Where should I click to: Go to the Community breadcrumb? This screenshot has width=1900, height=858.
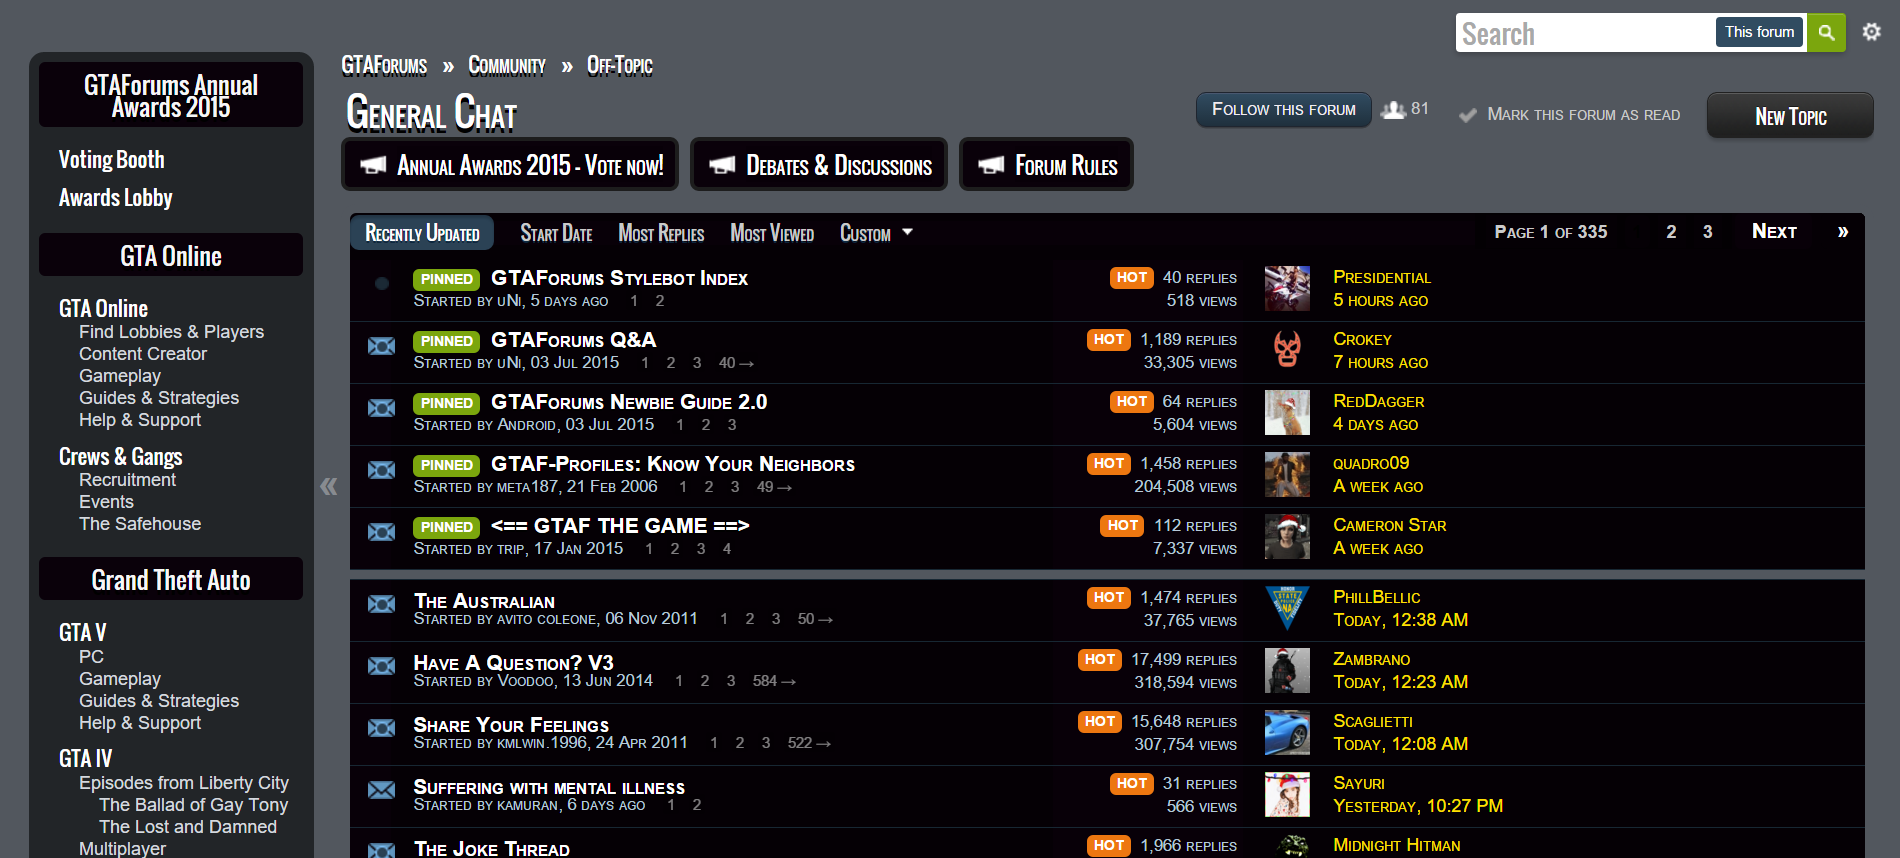[507, 66]
